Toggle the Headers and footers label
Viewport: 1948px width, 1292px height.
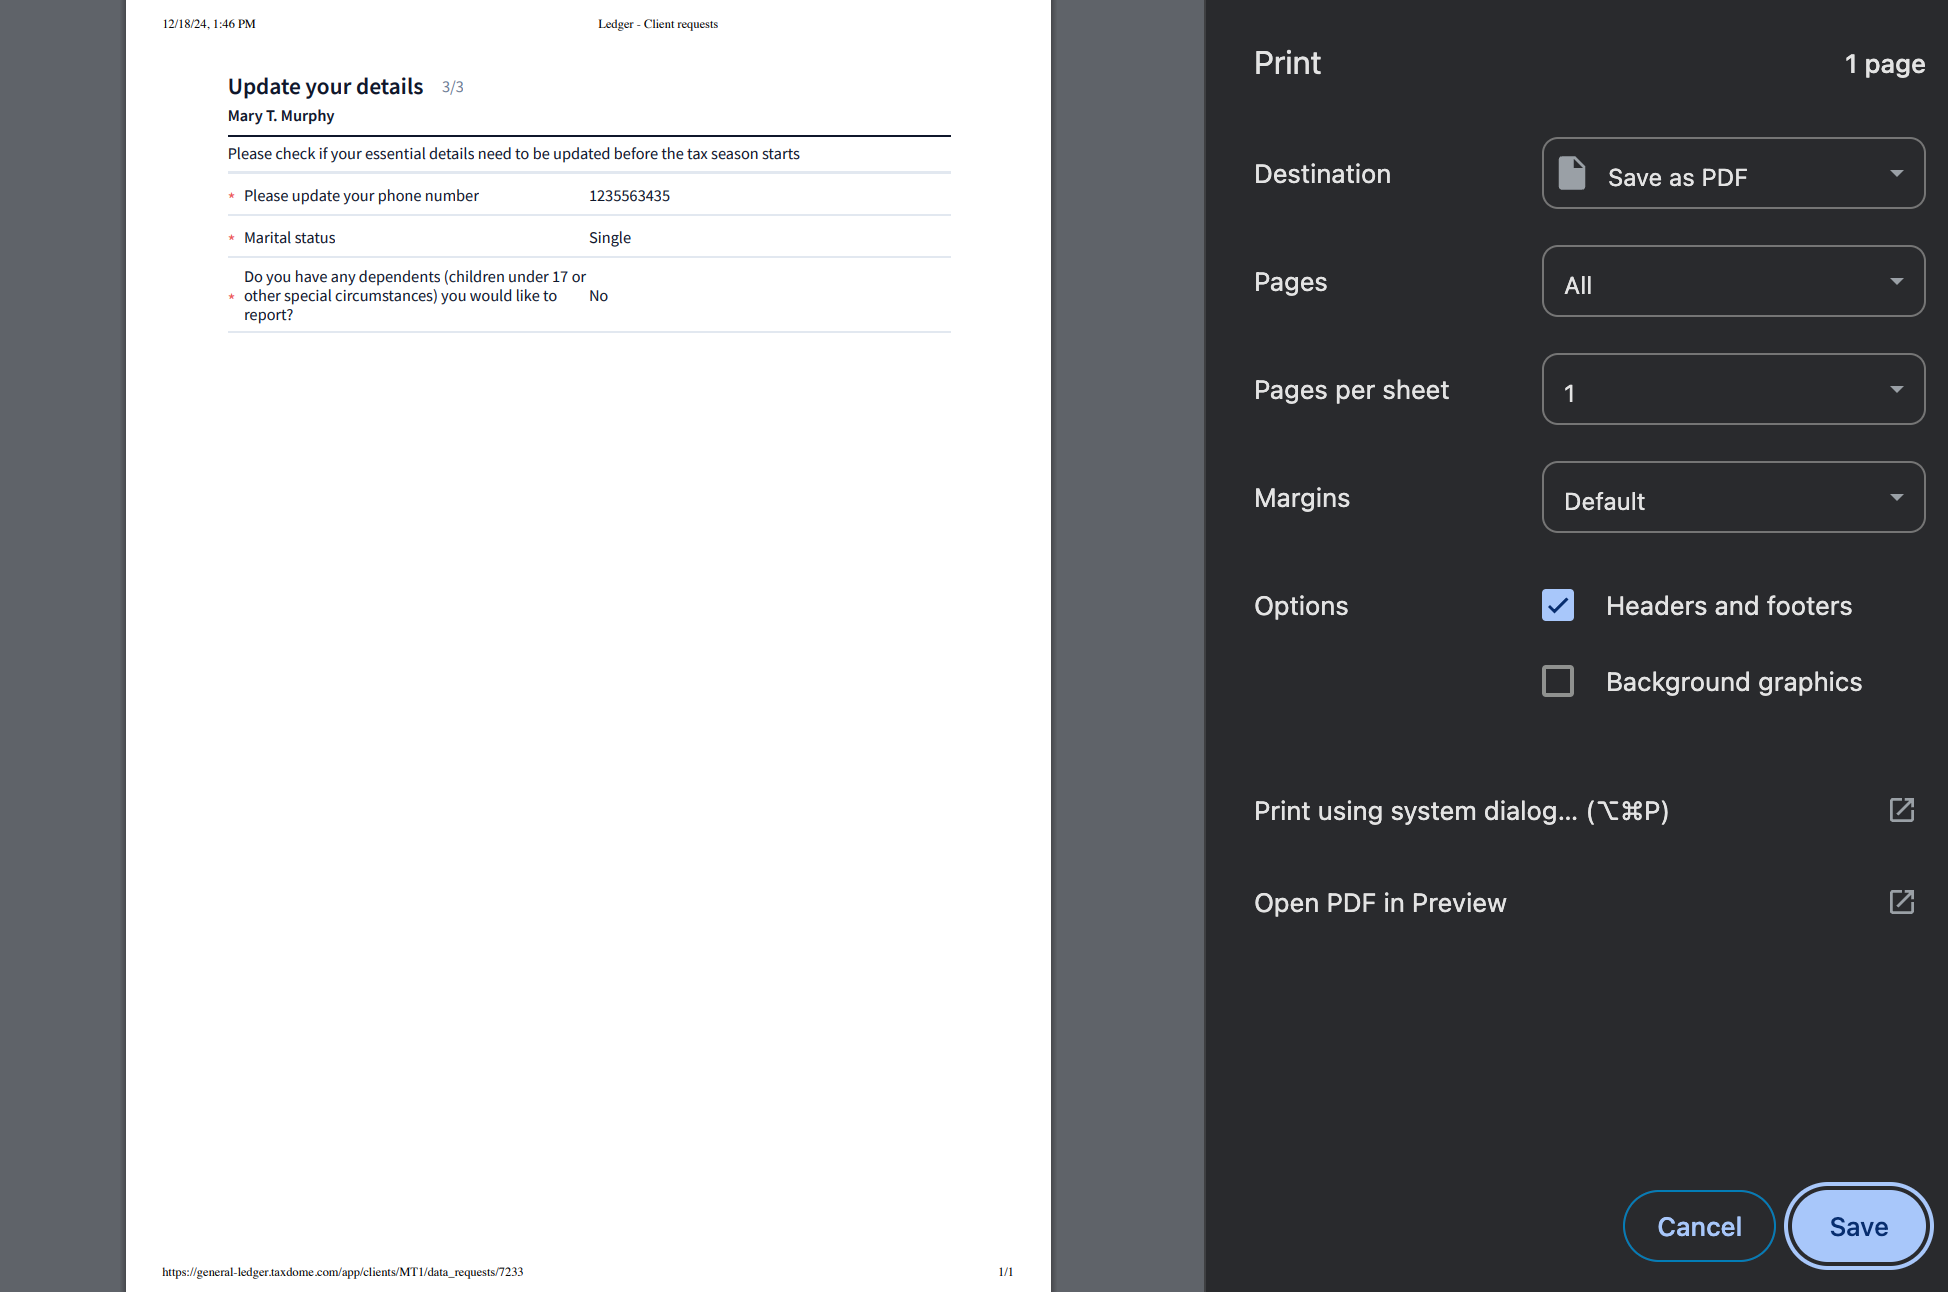click(1728, 606)
